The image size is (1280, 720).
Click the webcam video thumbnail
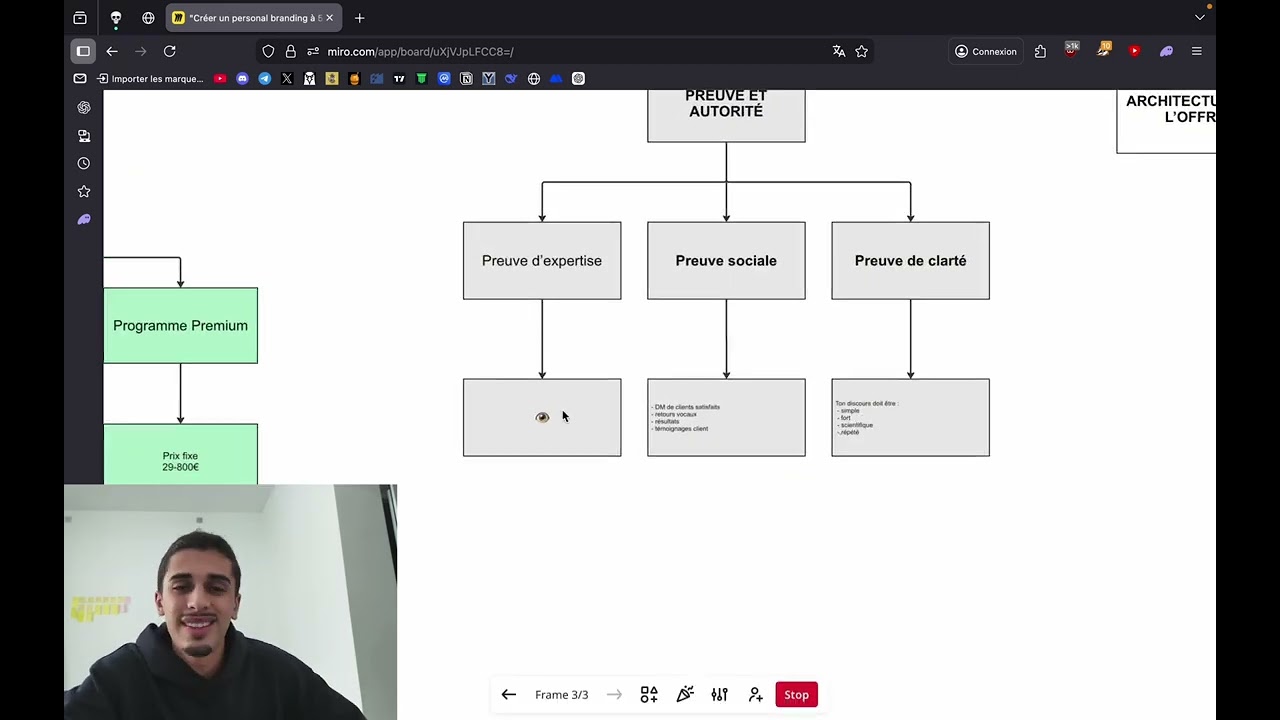coord(230,602)
